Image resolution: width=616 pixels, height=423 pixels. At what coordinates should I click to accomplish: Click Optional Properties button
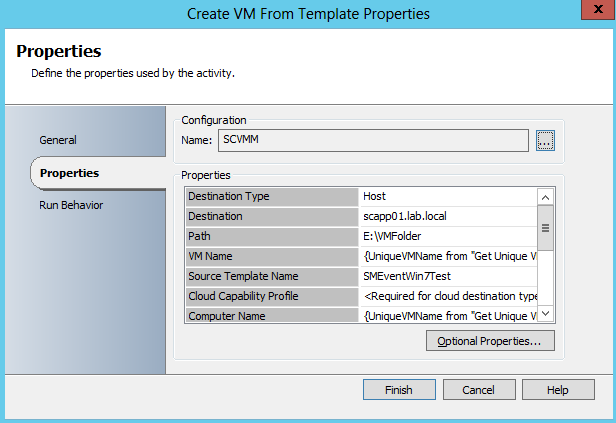[x=490, y=342]
